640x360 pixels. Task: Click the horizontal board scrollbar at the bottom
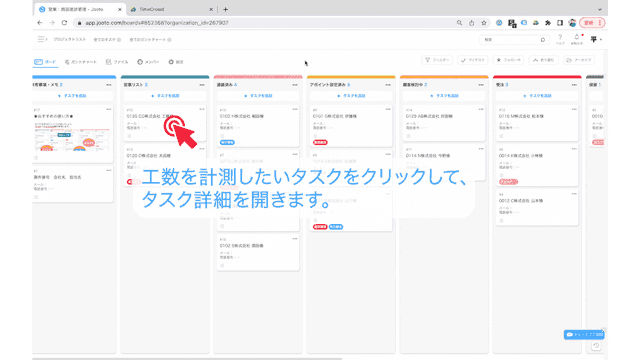[x=187, y=358]
